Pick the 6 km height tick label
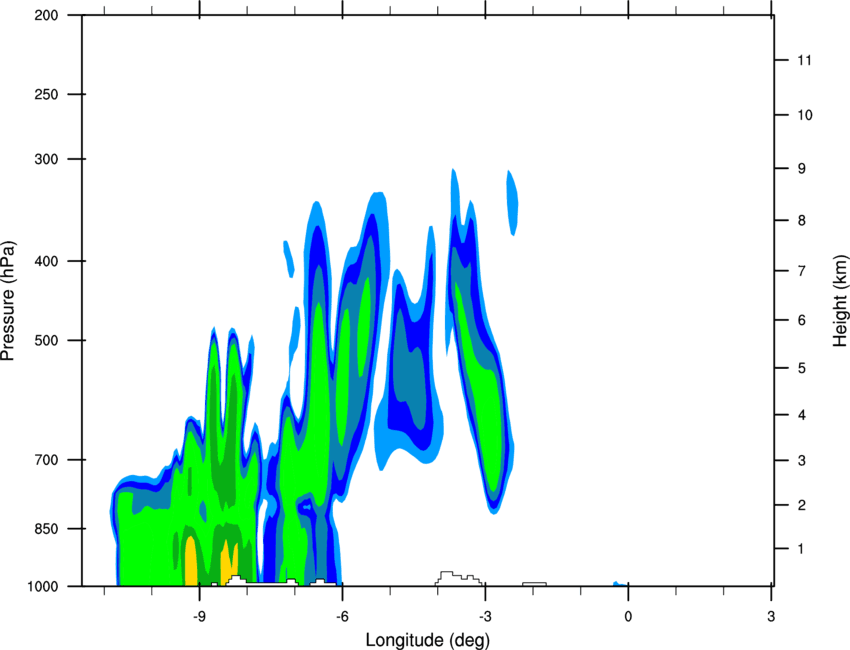The width and height of the screenshot is (850, 650). 801,320
